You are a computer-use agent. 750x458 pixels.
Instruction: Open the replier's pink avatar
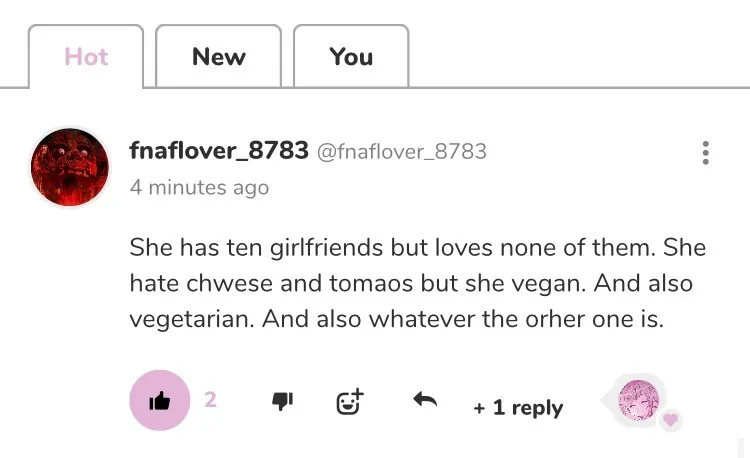[638, 400]
